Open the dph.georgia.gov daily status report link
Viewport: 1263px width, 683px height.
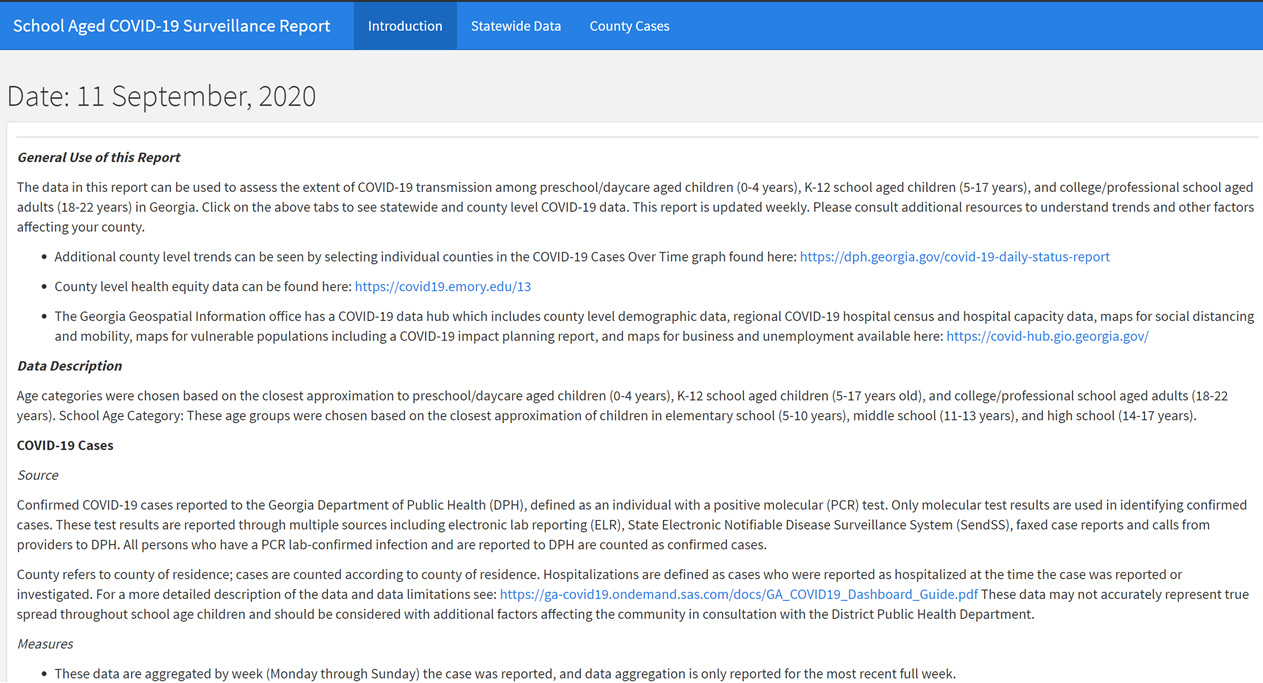point(954,257)
